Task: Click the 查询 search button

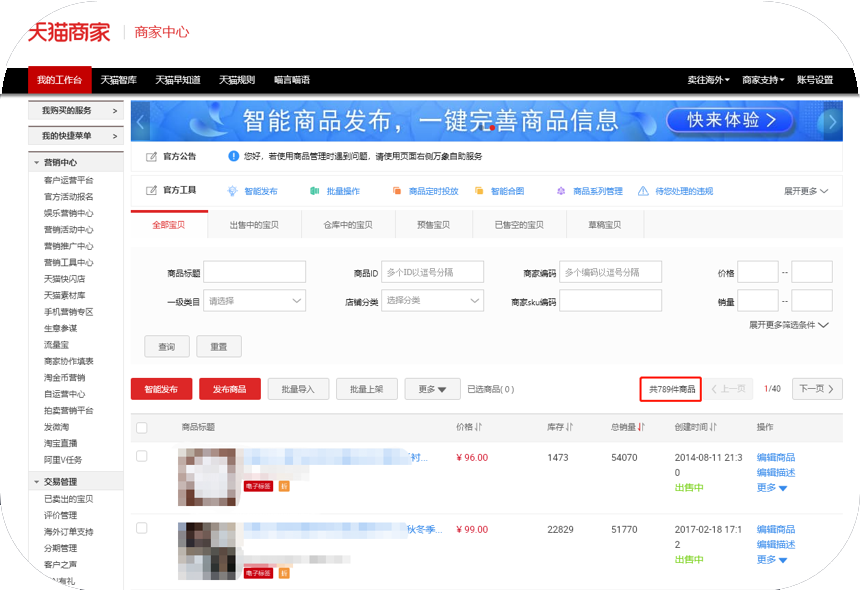Action: (167, 347)
